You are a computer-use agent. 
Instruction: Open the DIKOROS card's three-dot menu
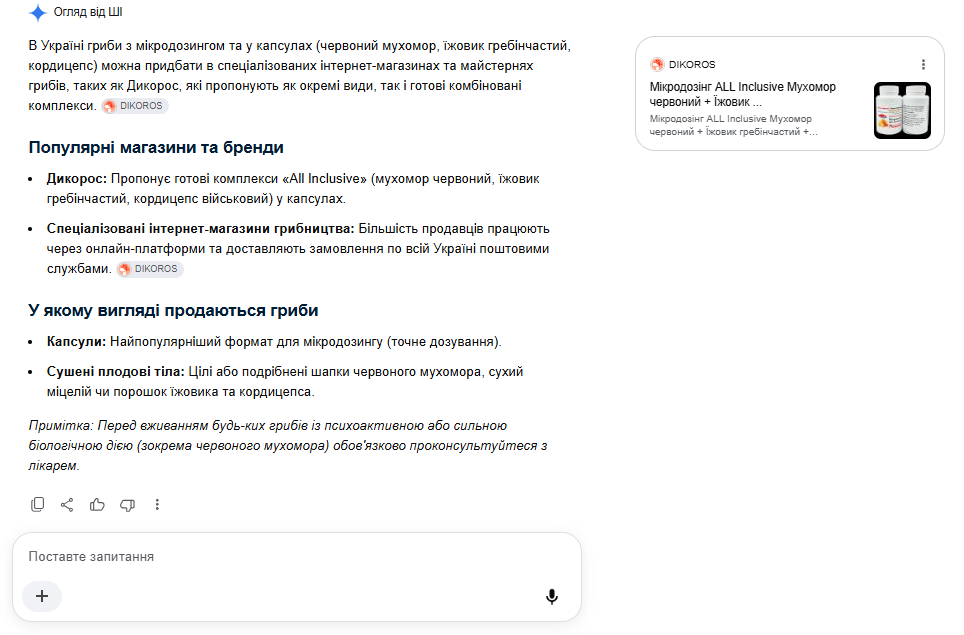click(923, 65)
